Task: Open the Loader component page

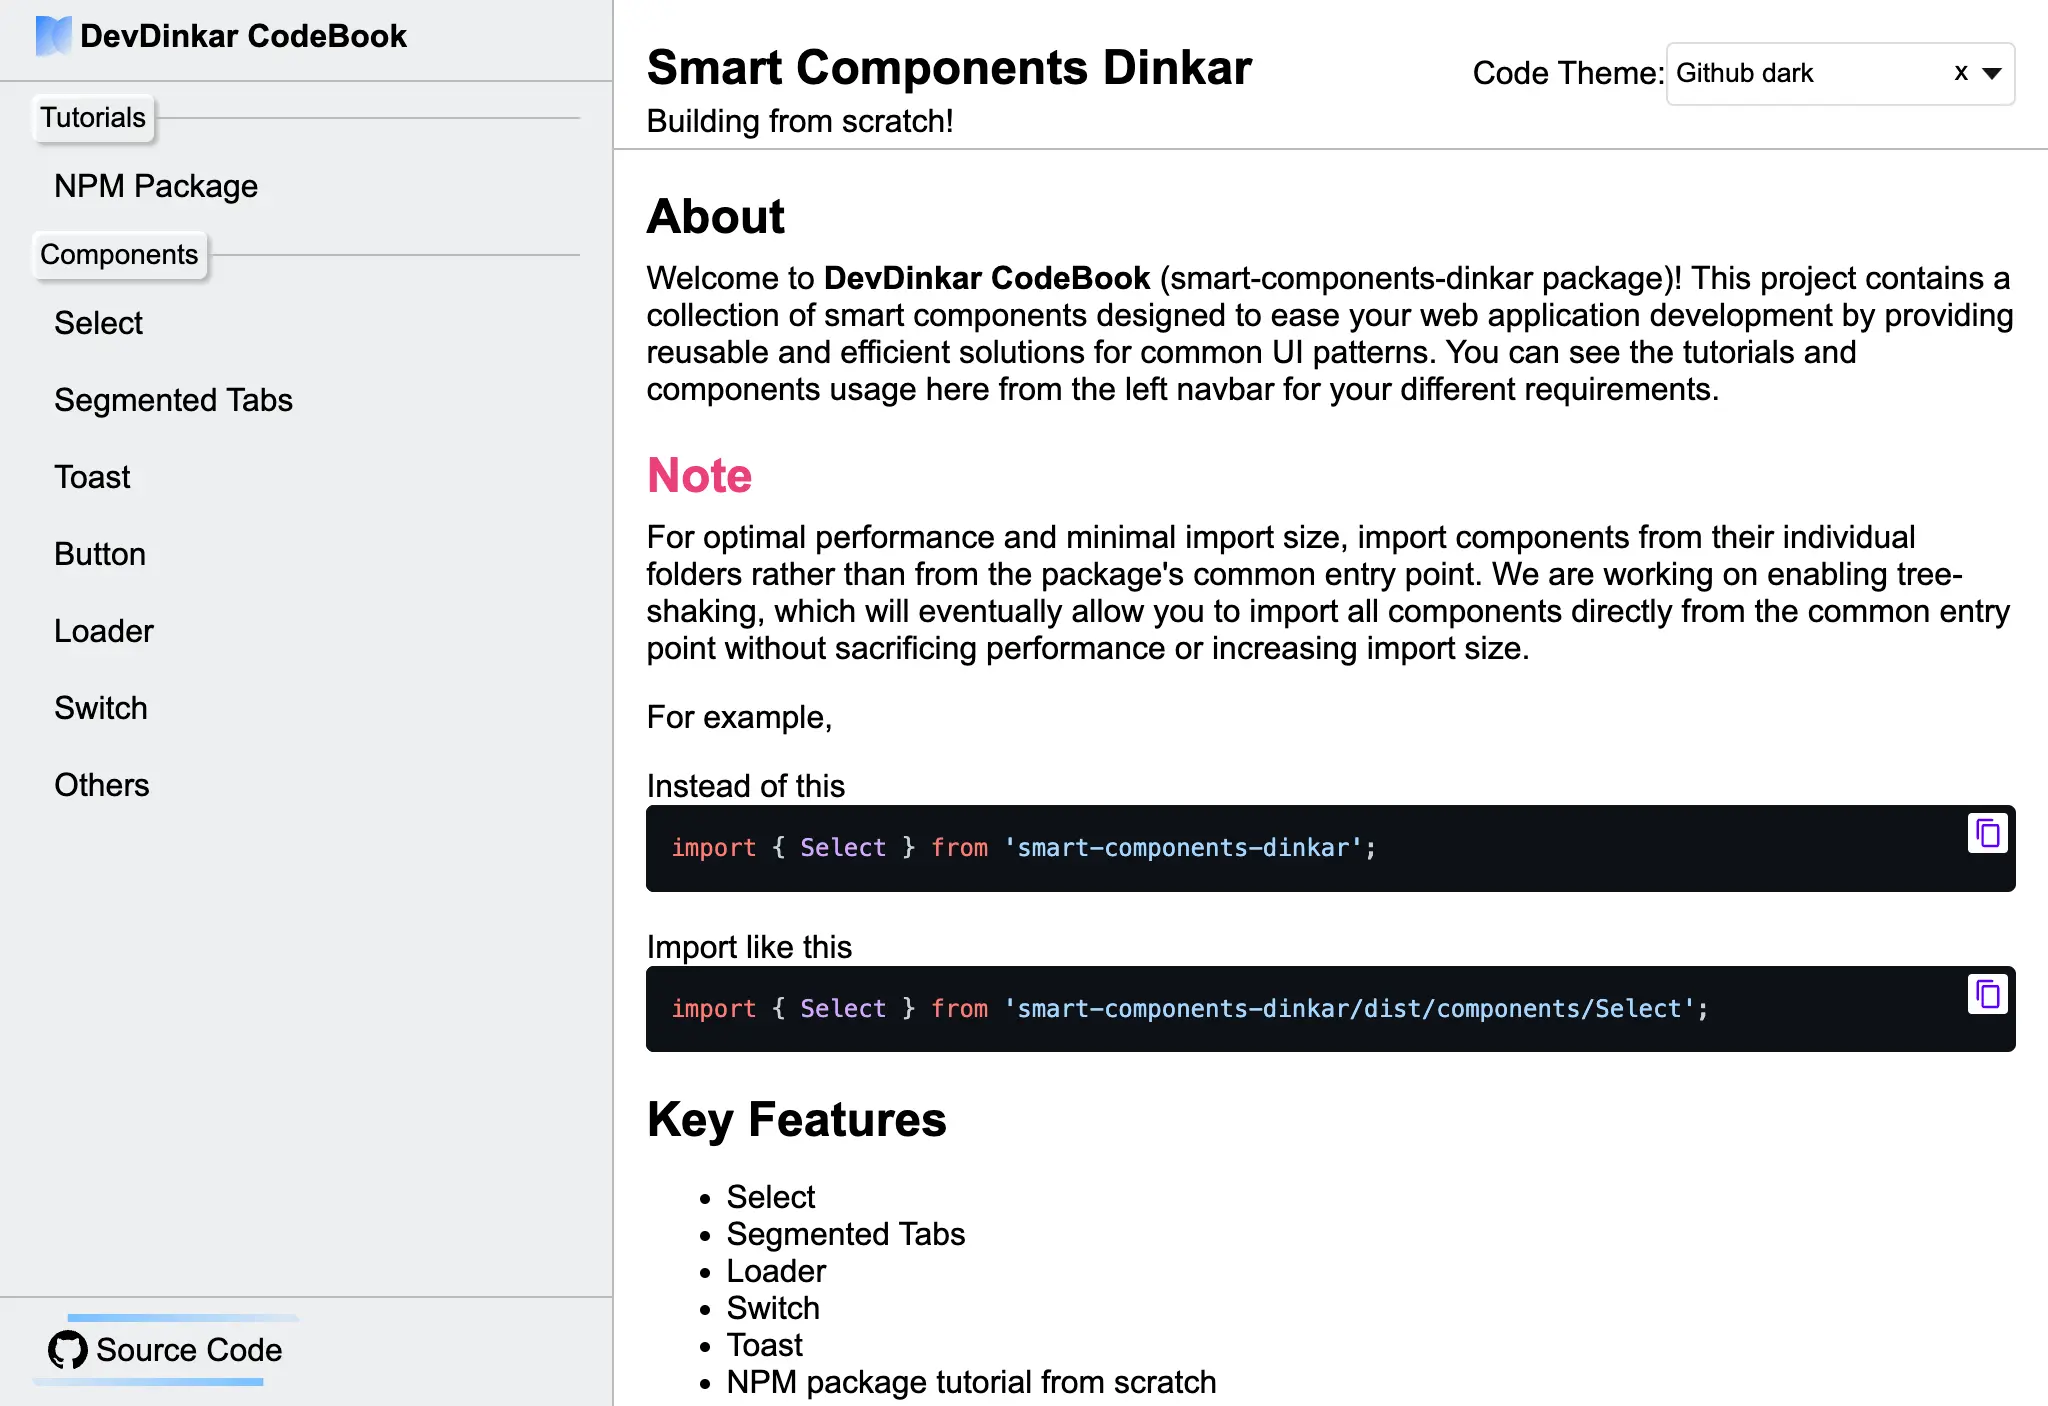Action: (x=103, y=630)
